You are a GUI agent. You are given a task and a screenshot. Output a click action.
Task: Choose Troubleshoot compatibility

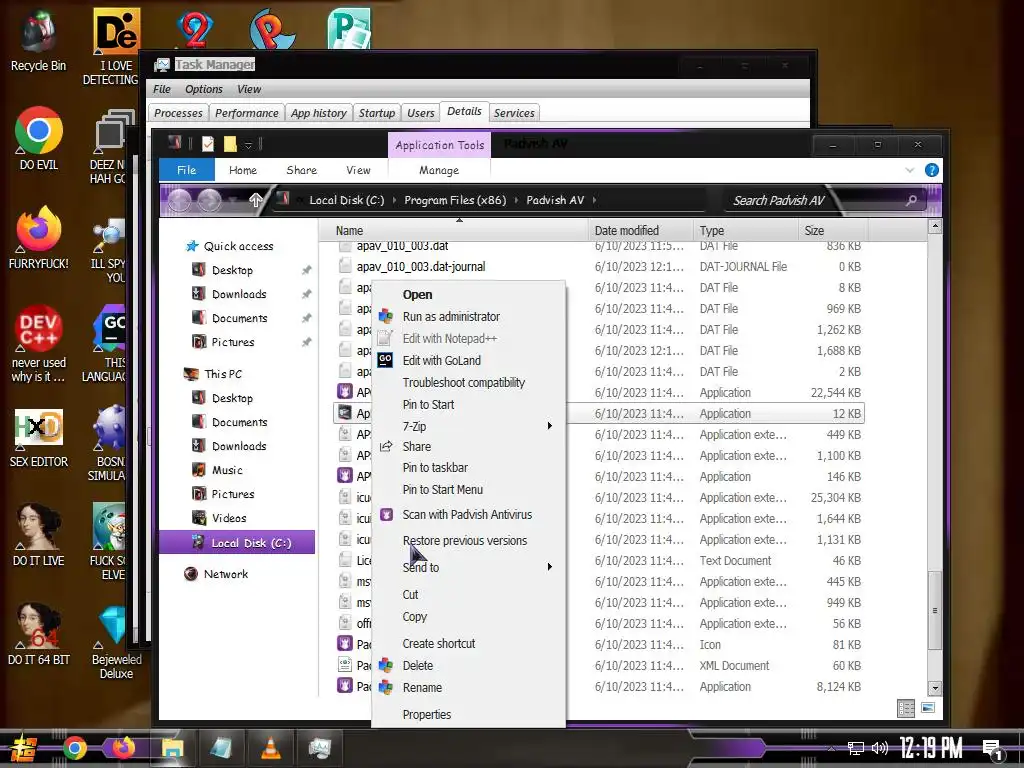(x=468, y=383)
